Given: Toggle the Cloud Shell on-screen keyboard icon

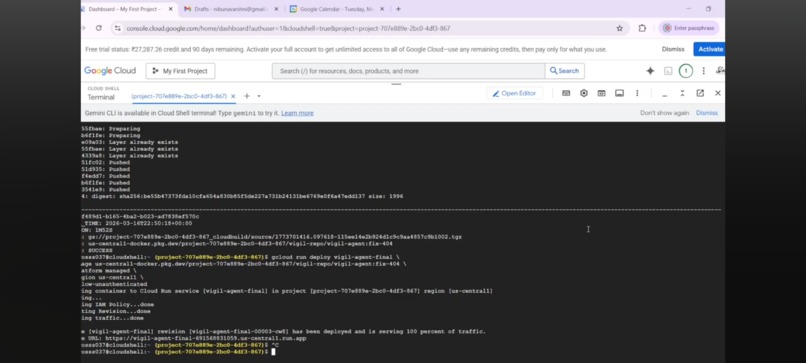Looking at the screenshot, I should (x=566, y=93).
